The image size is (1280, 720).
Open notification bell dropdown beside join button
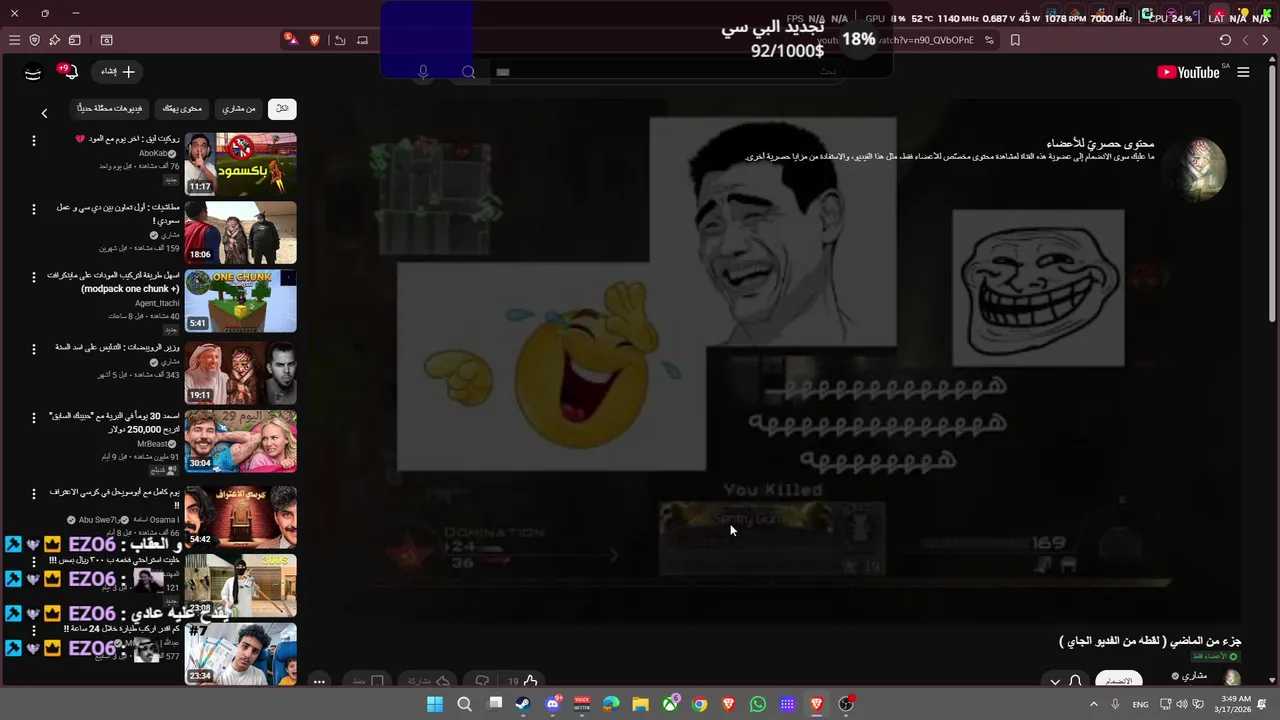point(1065,681)
